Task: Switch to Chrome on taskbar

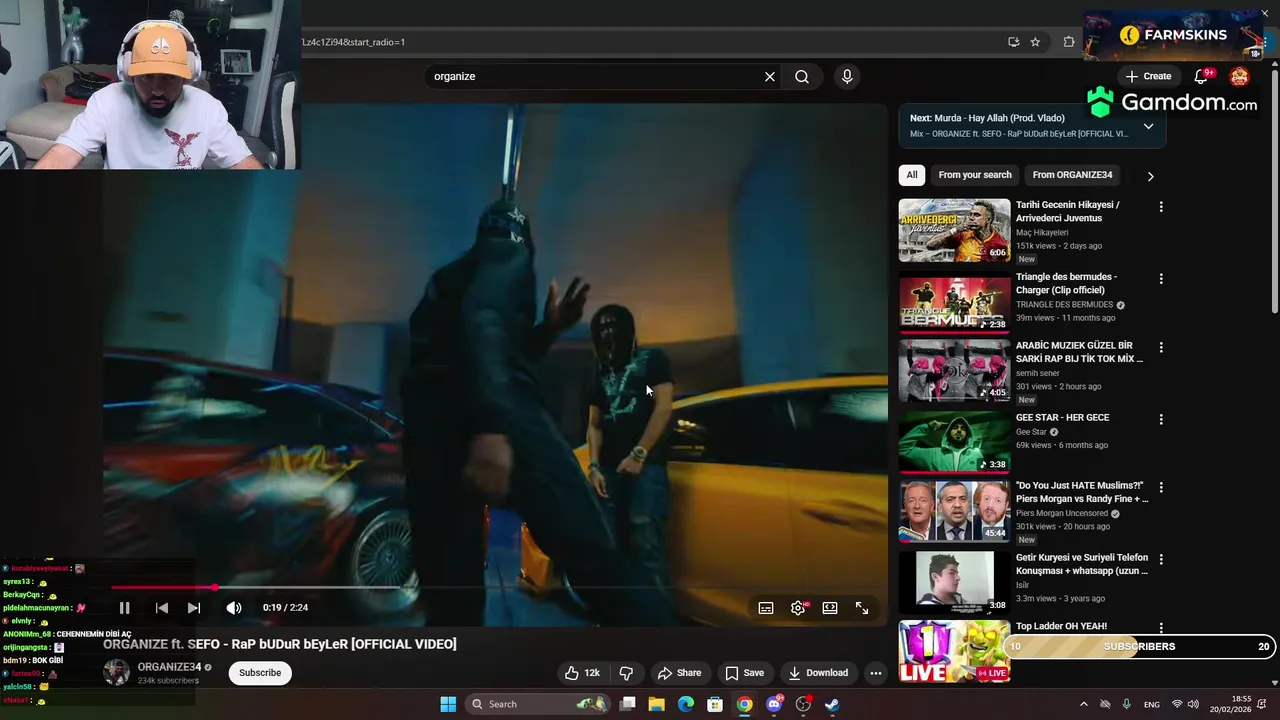Action: pos(745,704)
